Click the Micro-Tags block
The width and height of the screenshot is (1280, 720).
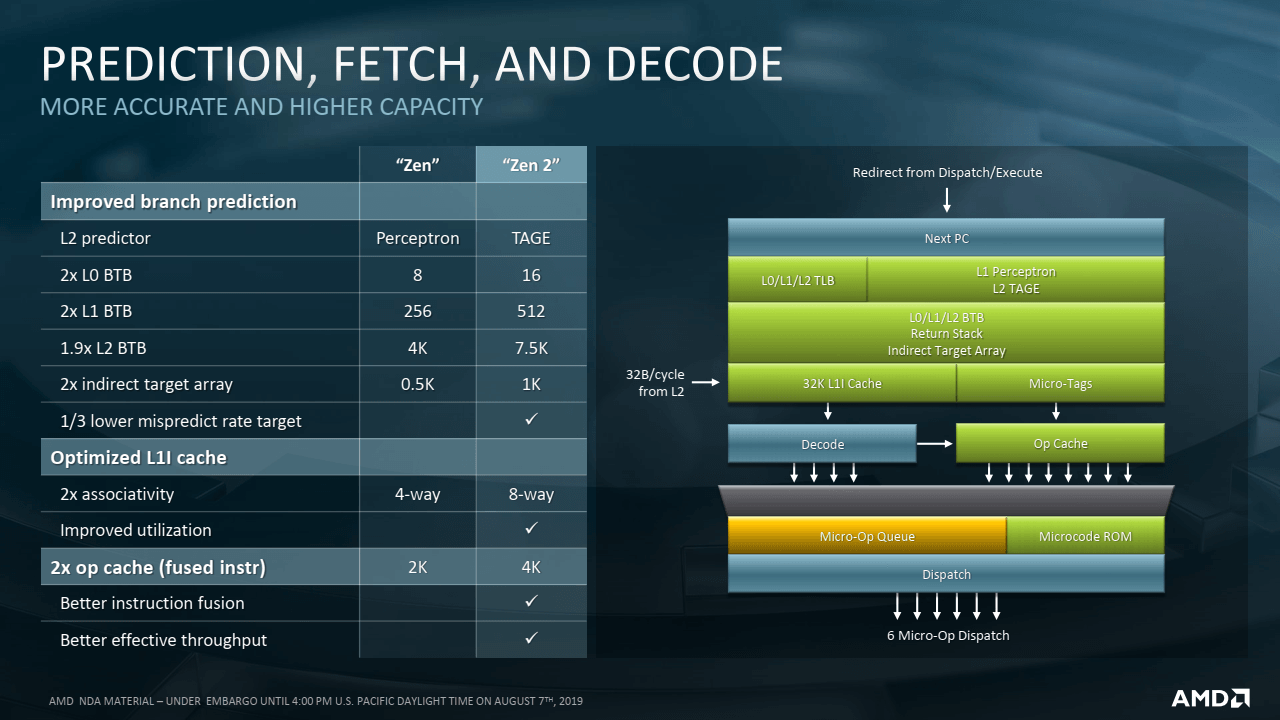click(x=1061, y=383)
